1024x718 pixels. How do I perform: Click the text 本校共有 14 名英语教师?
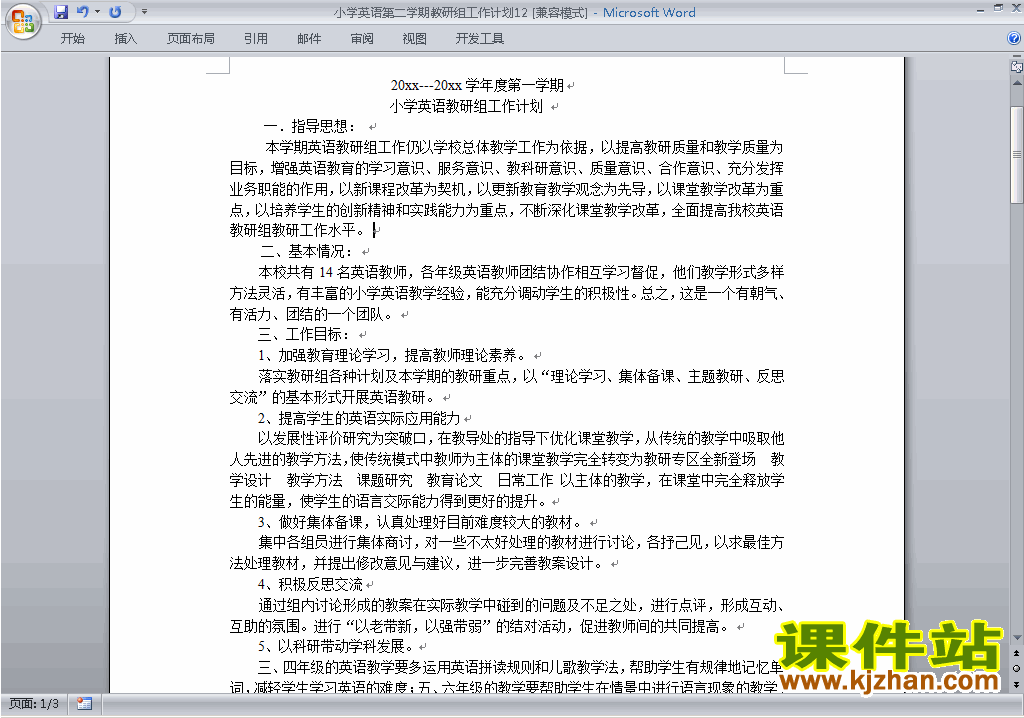pos(333,272)
